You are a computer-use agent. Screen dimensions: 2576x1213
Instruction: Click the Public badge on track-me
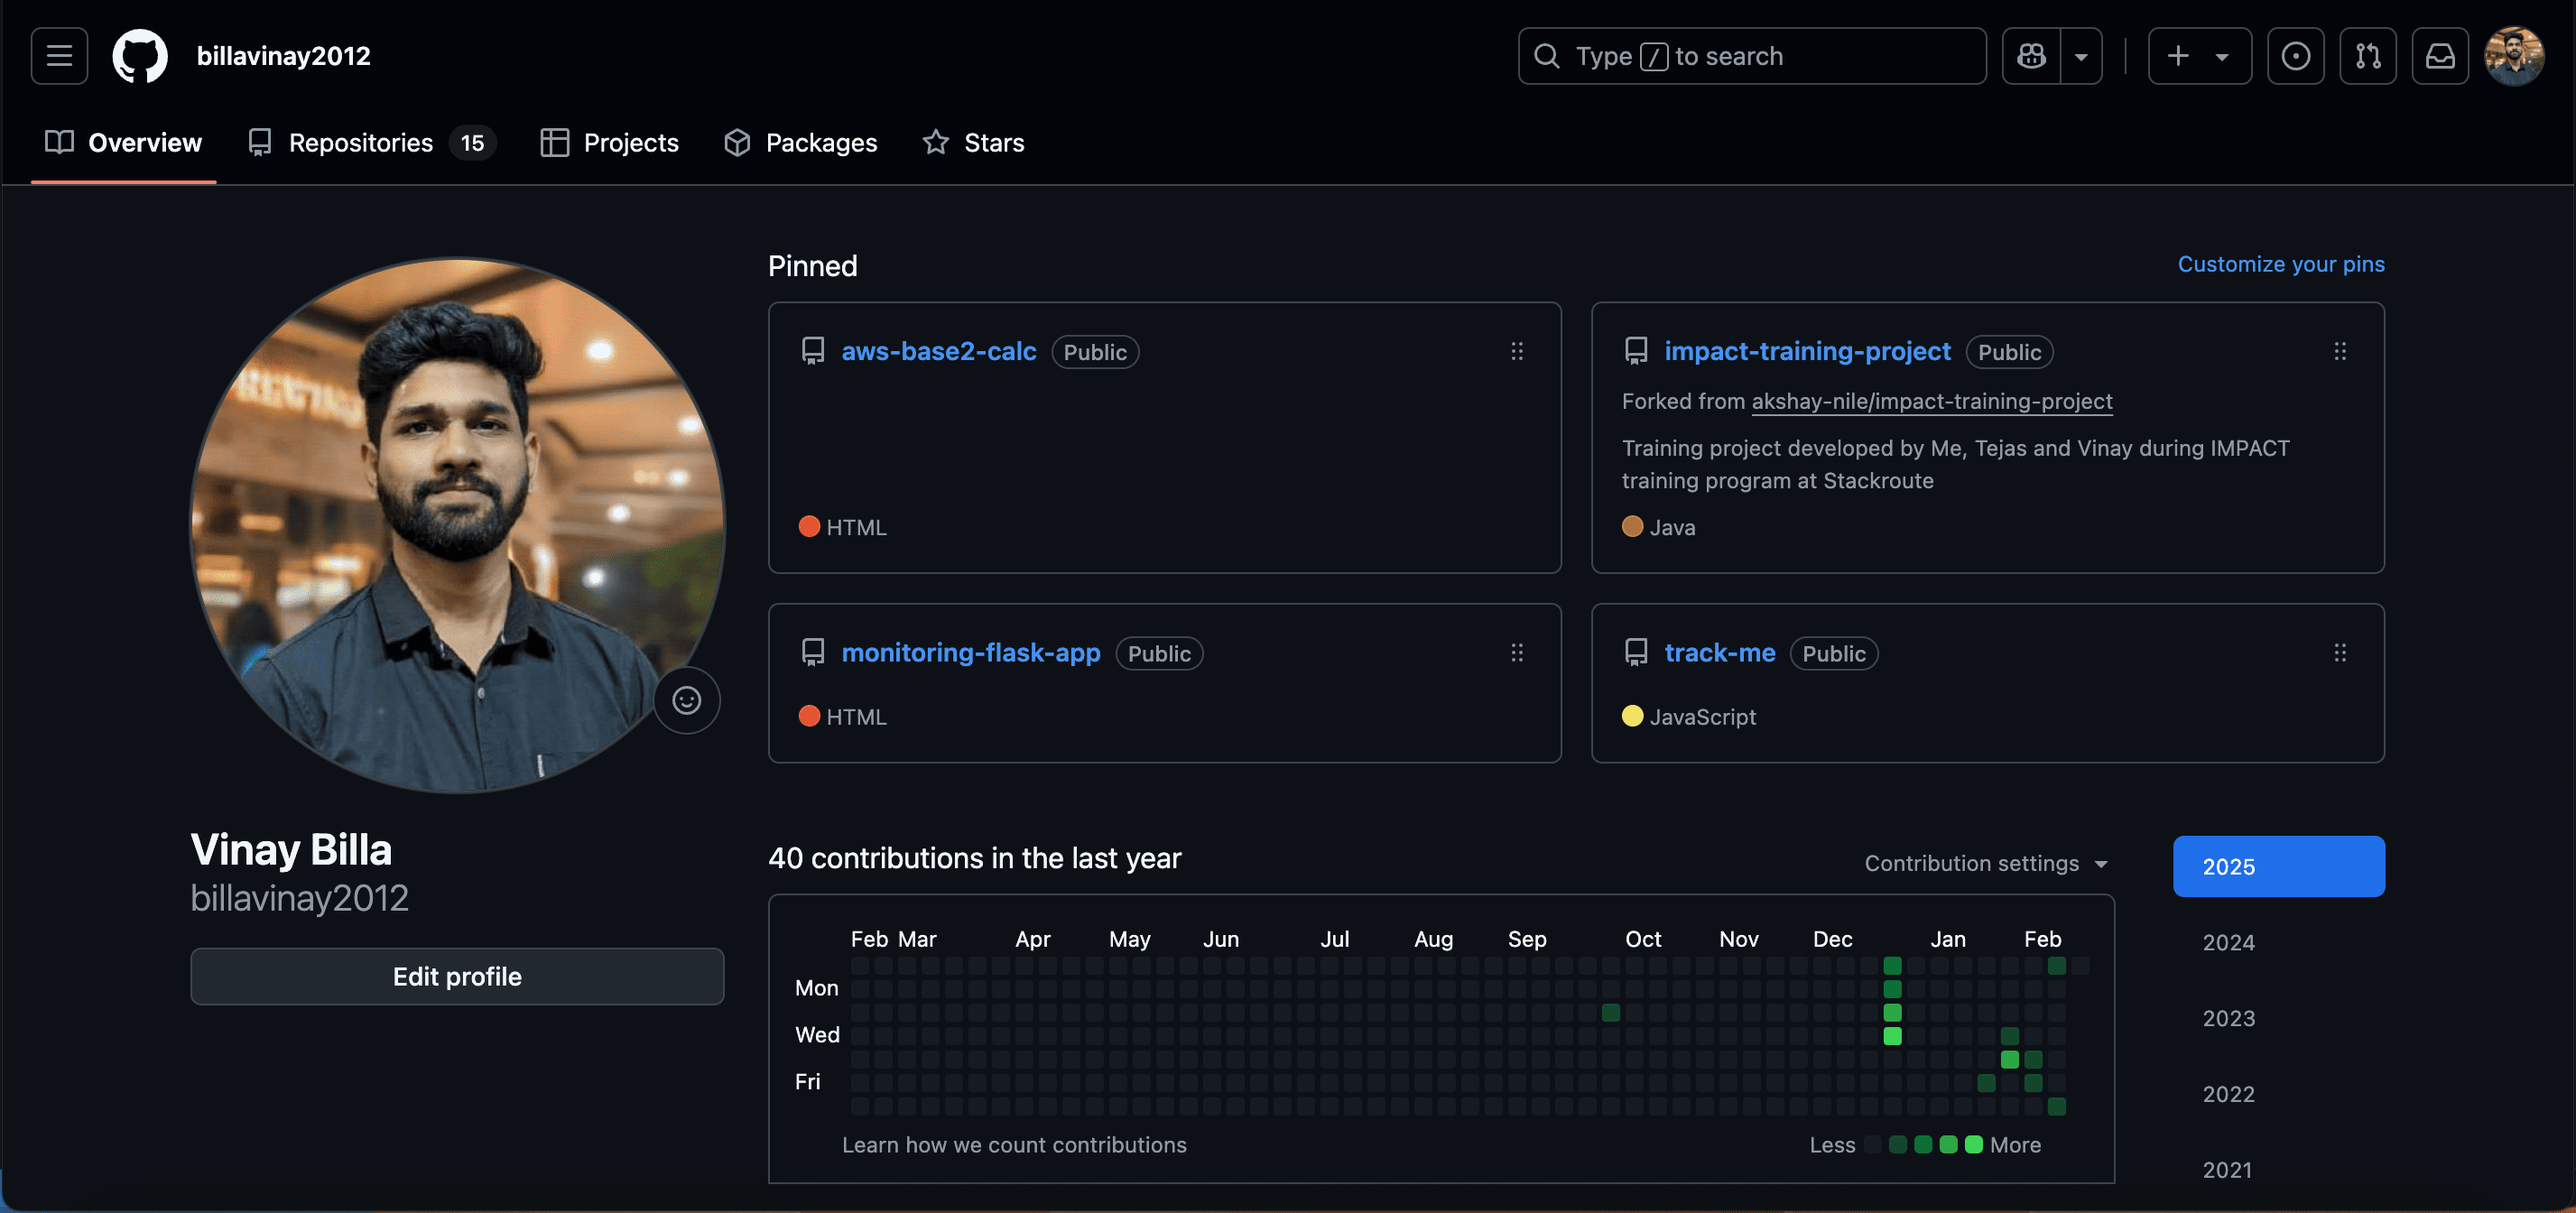coord(1834,654)
